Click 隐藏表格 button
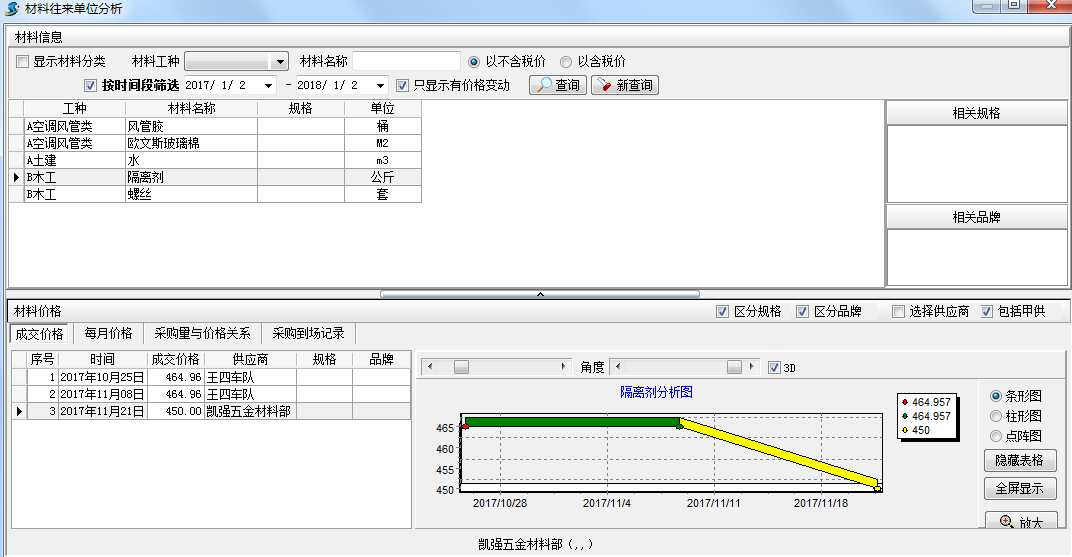1072x557 pixels. click(1020, 460)
